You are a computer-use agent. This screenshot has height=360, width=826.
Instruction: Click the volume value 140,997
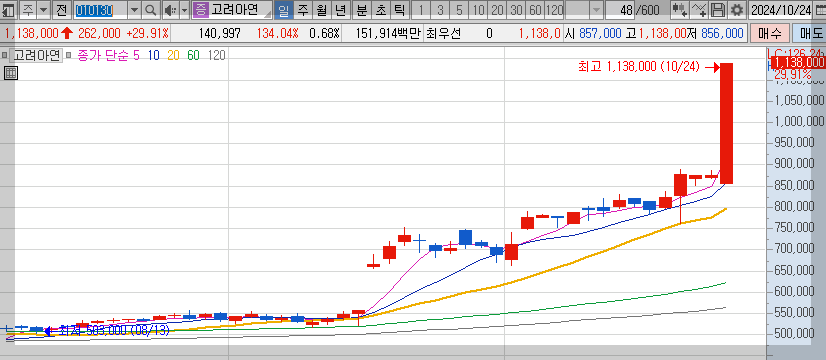(x=220, y=34)
